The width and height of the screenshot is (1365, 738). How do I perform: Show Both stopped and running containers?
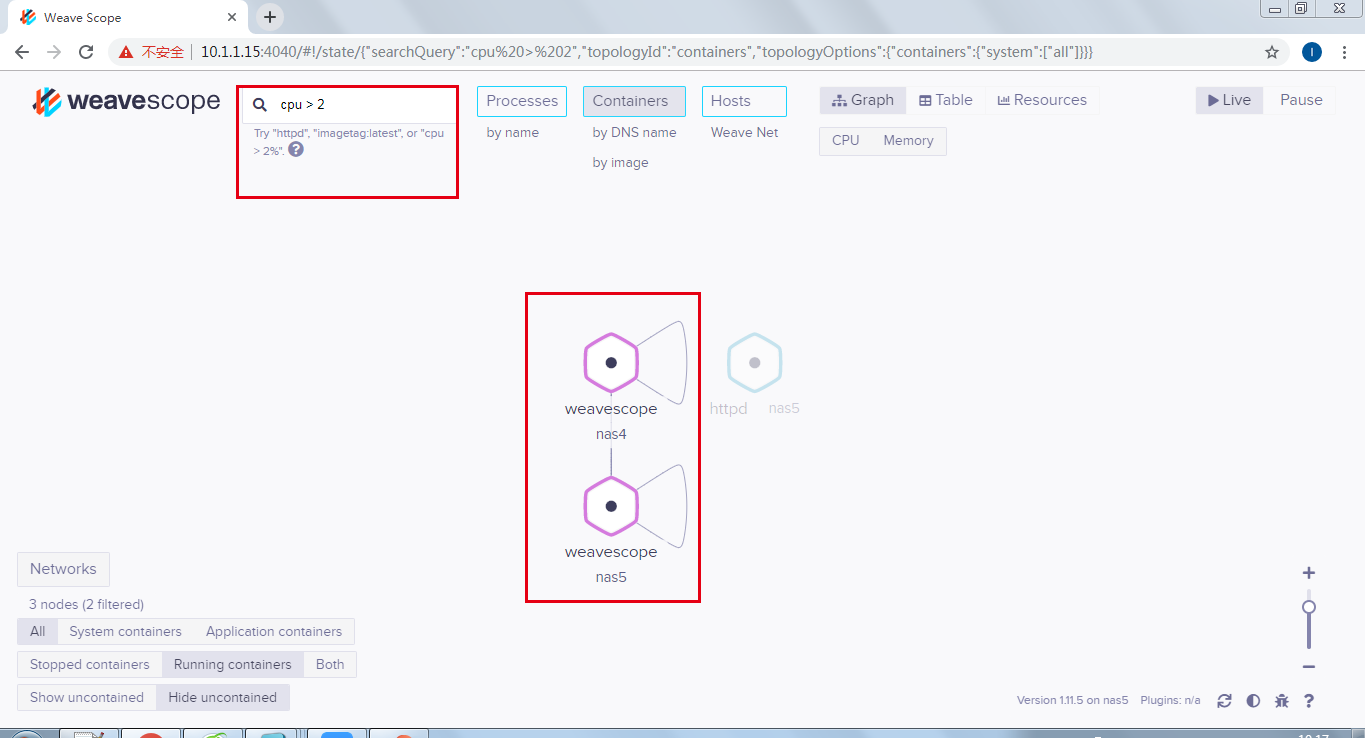(330, 665)
